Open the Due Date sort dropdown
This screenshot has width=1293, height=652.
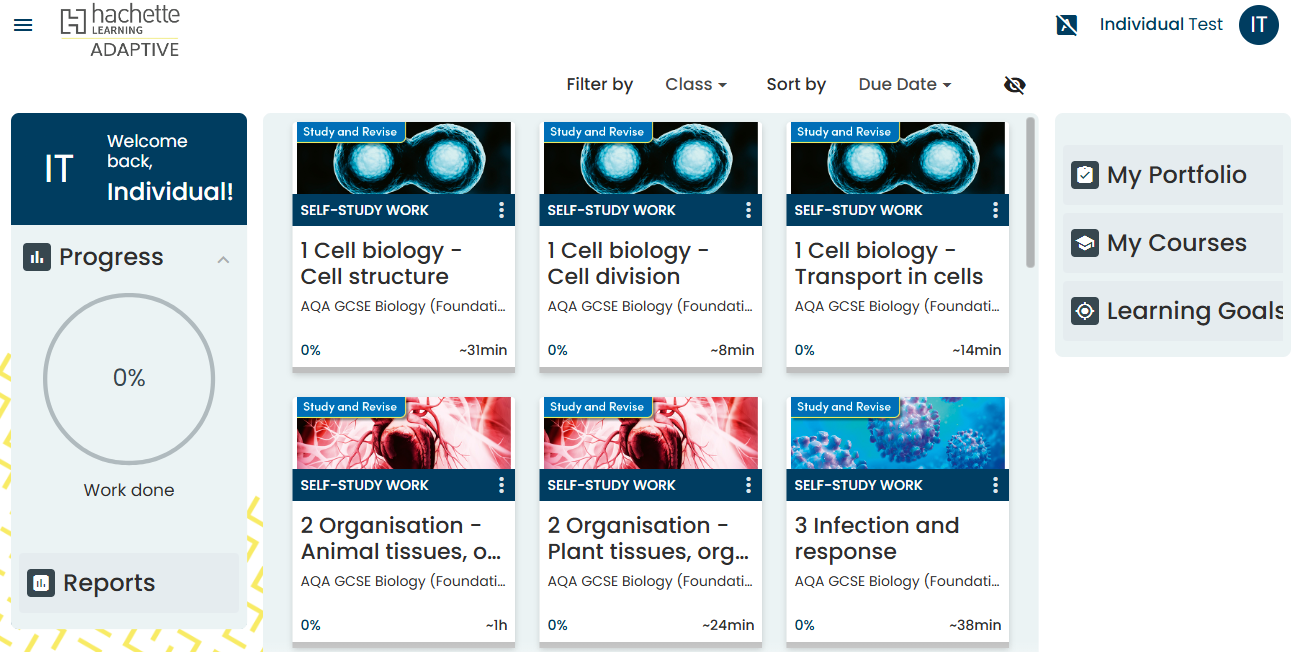[904, 85]
